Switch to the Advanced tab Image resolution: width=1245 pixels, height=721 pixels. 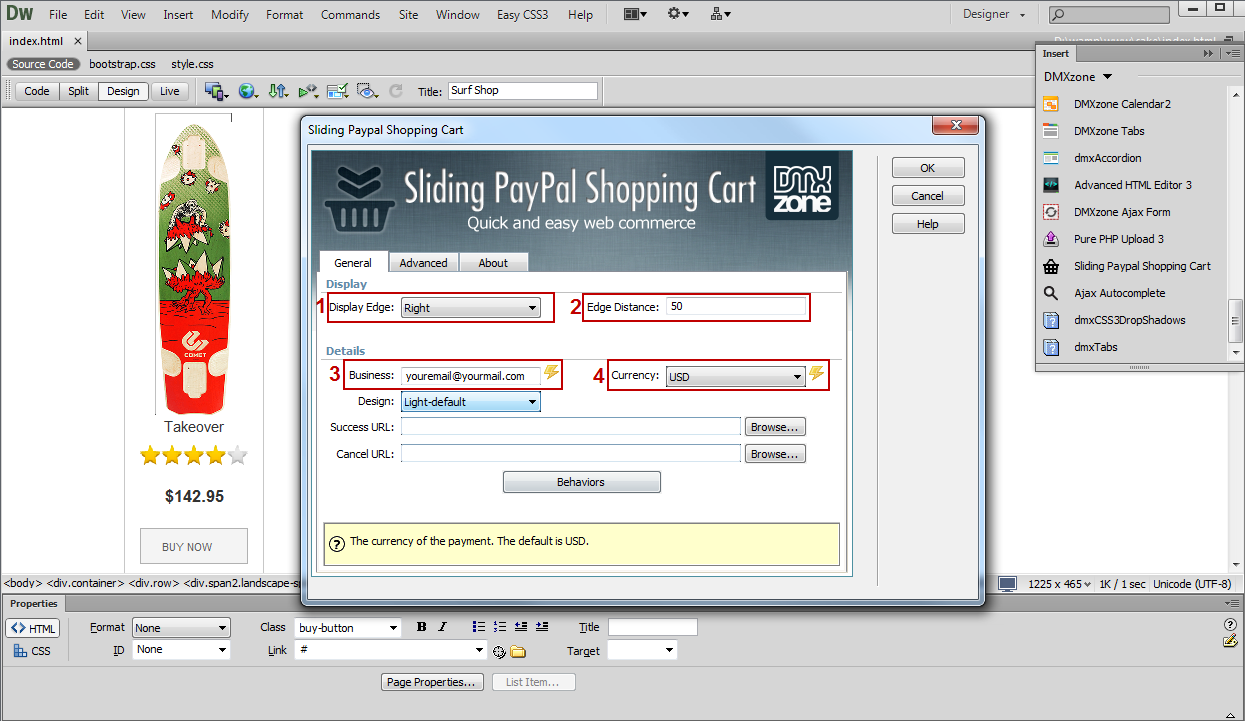[x=423, y=263]
